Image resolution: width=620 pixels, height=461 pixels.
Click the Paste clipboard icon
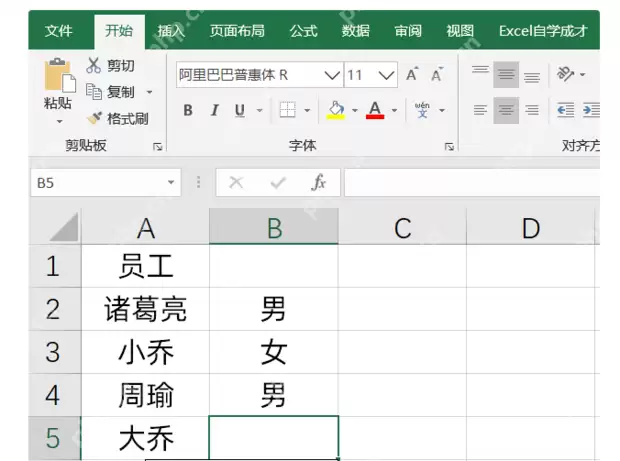click(x=60, y=75)
